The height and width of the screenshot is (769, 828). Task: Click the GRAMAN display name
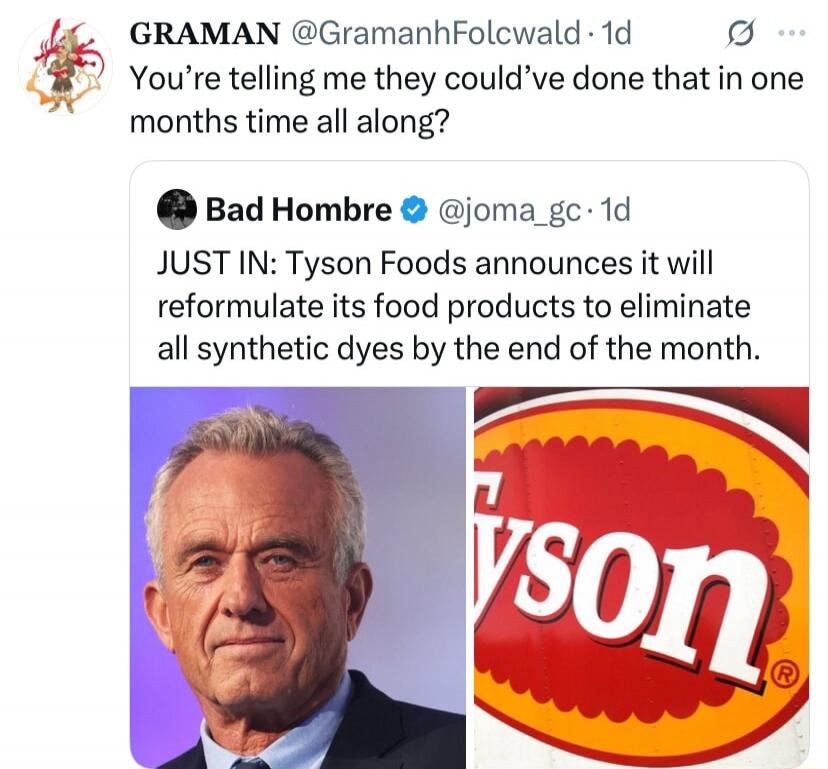click(x=204, y=34)
